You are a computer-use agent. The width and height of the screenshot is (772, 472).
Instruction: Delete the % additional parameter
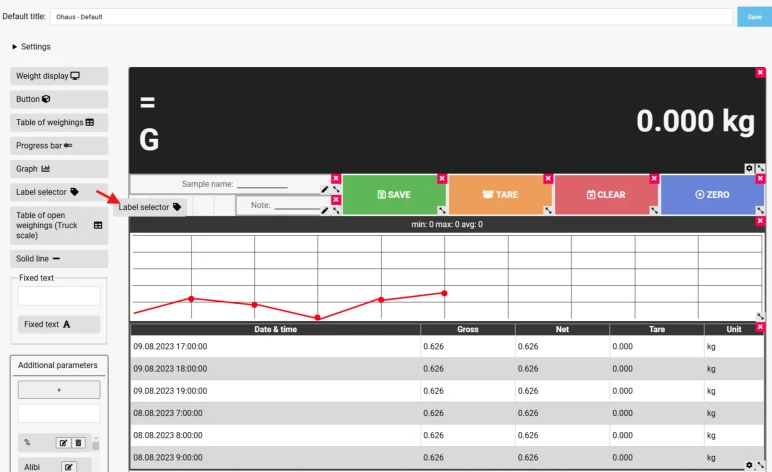coord(78,442)
